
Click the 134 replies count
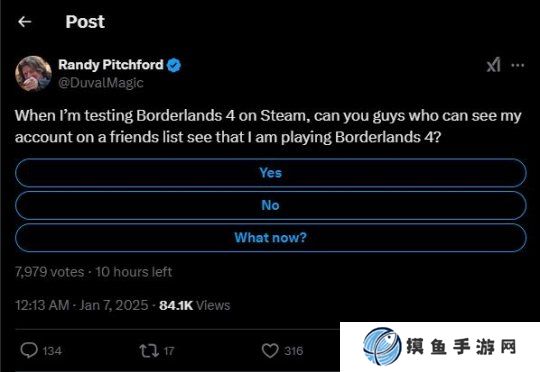point(52,351)
